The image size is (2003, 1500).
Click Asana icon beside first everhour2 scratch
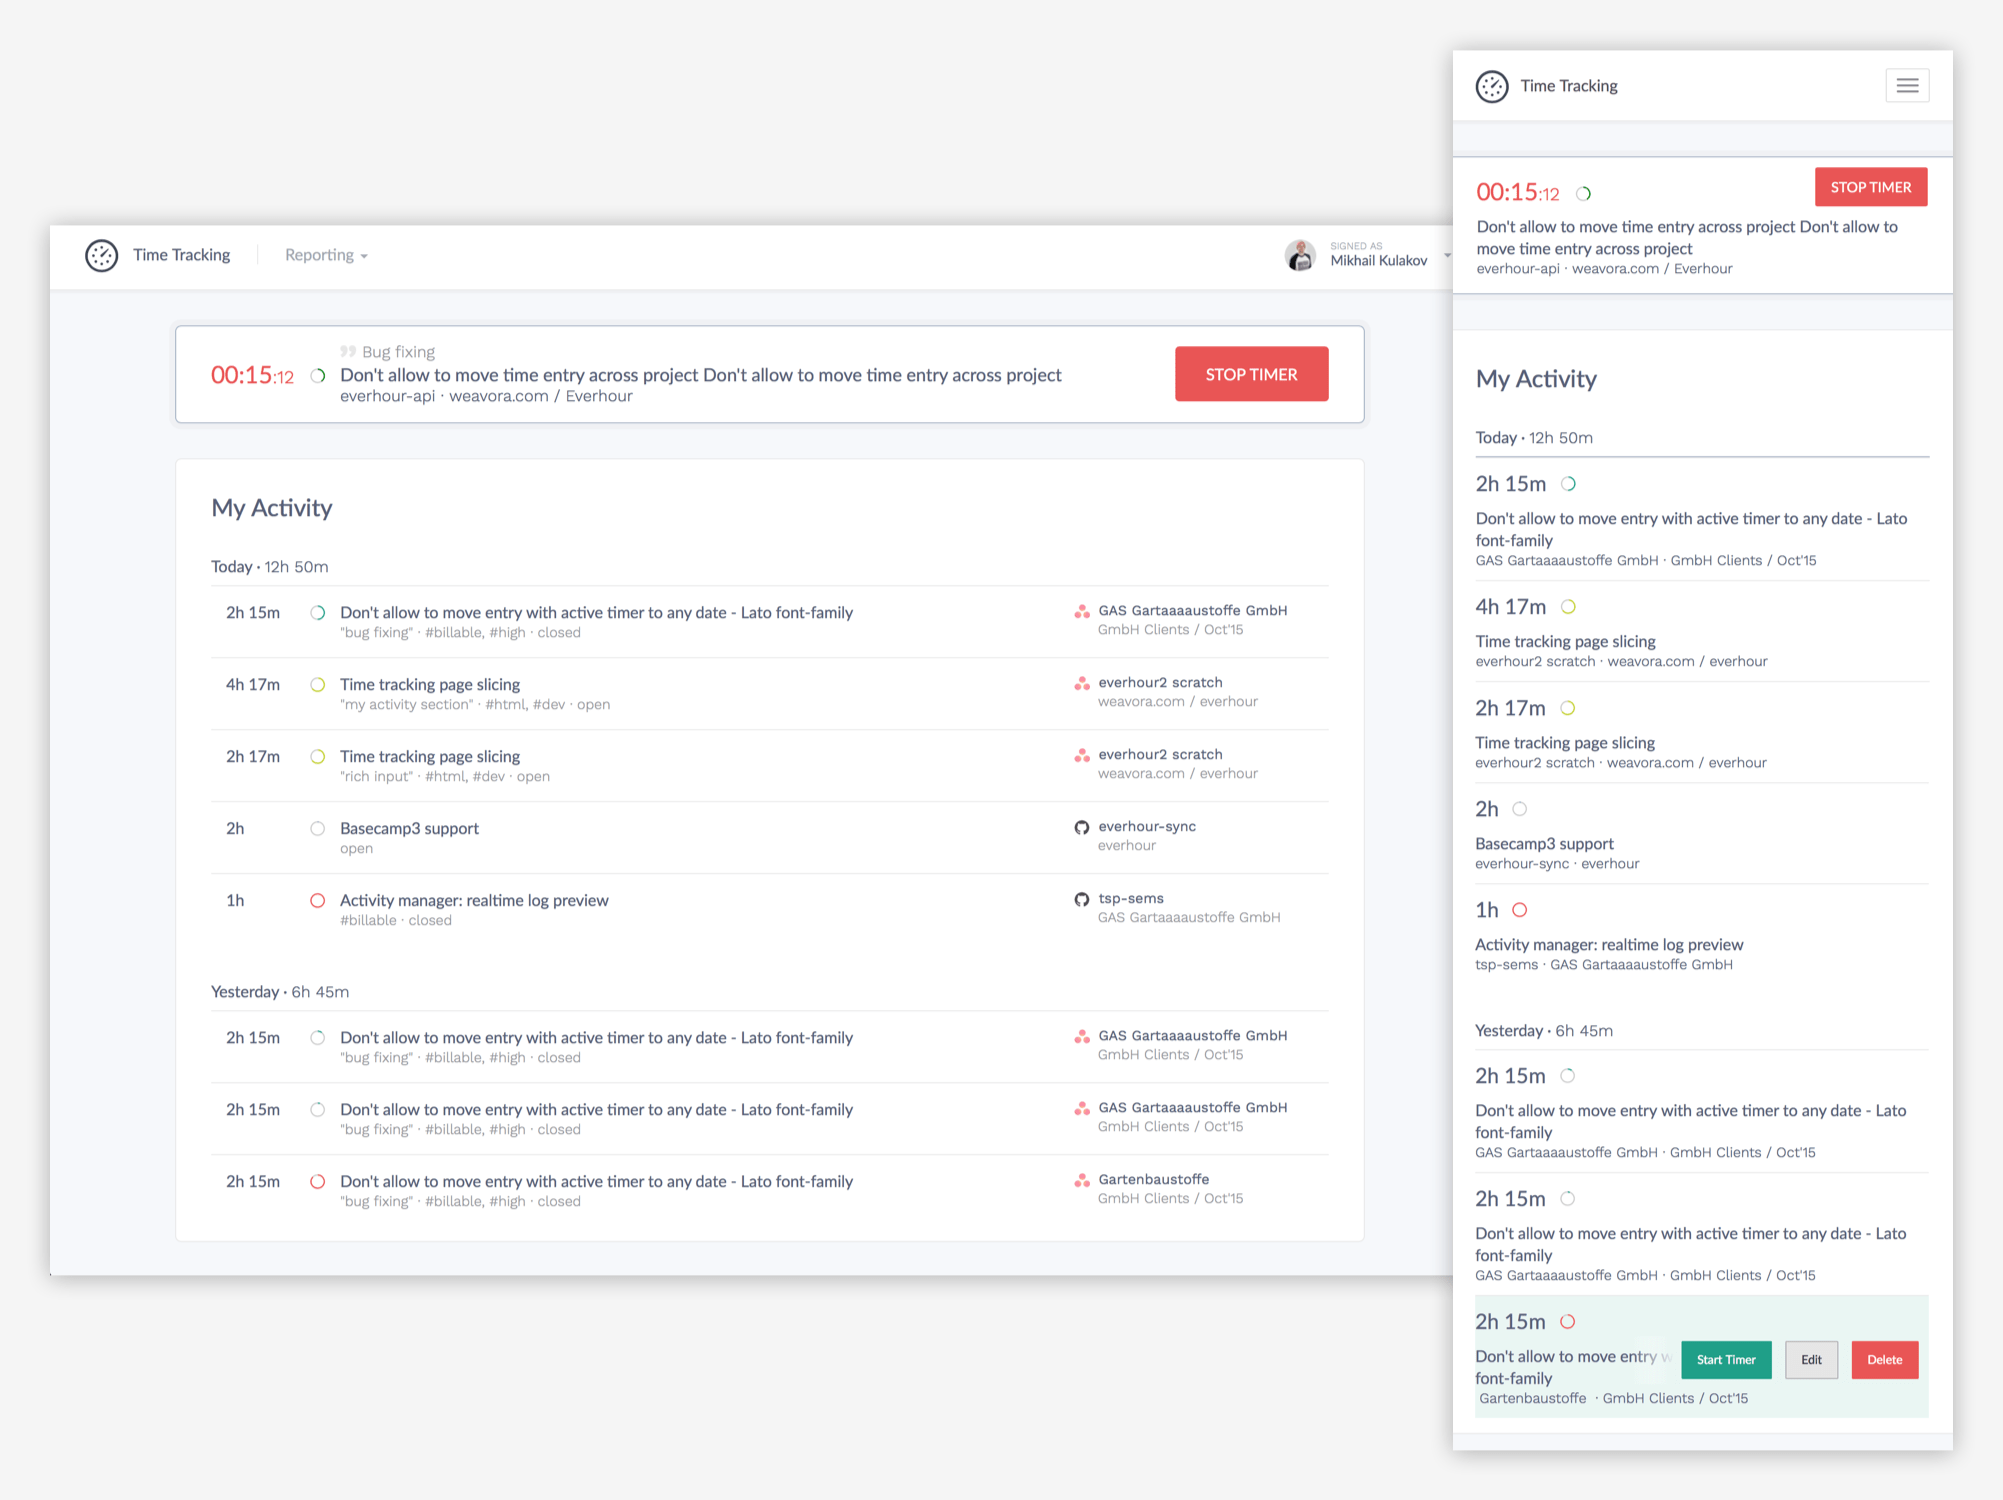pos(1081,684)
